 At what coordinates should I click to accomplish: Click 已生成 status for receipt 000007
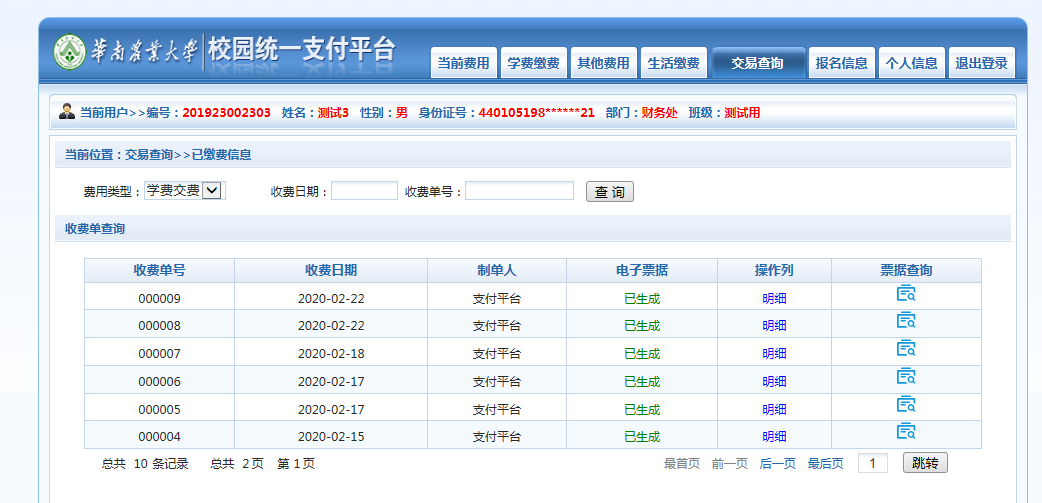642,353
